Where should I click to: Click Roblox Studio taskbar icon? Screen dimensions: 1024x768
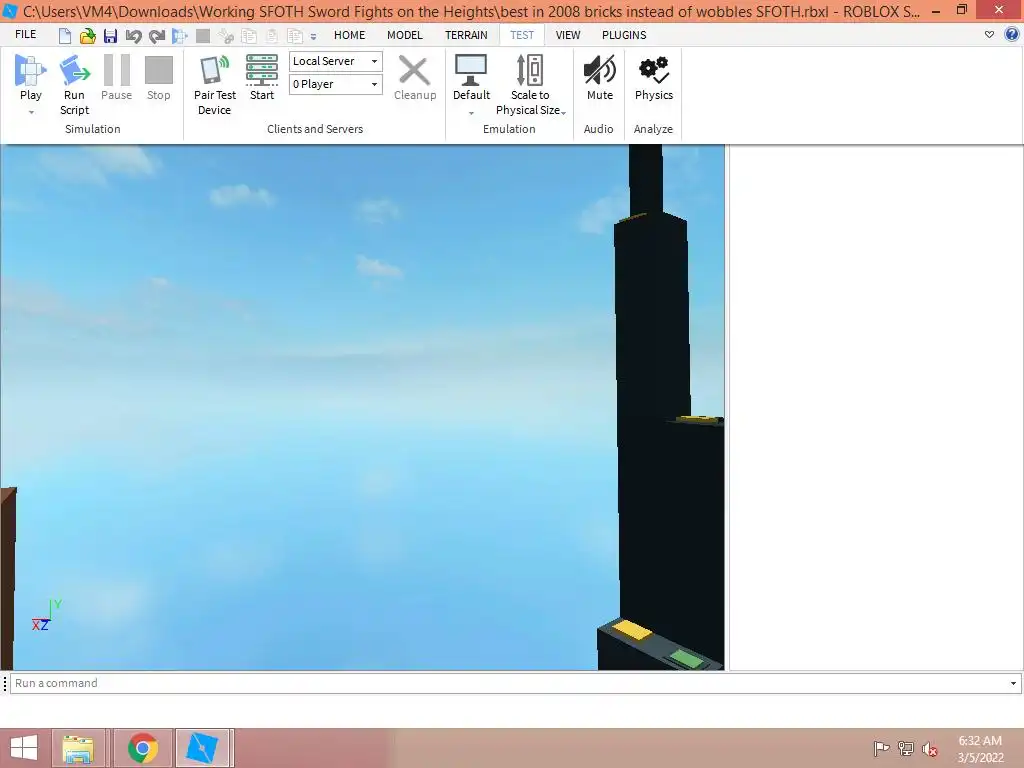pos(202,748)
